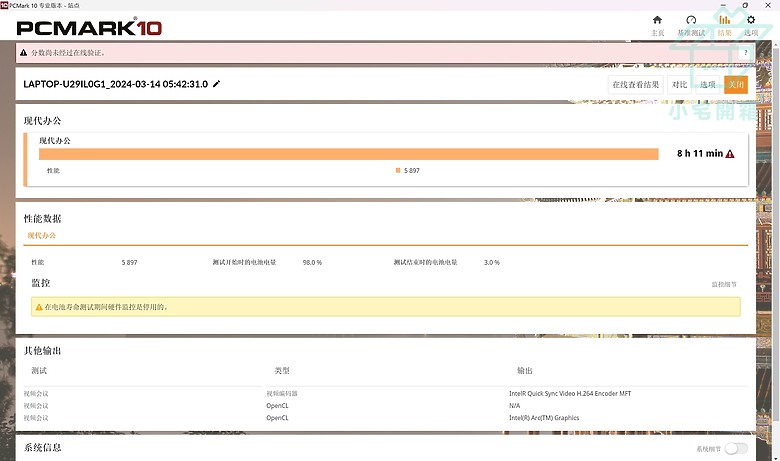Screen dimensions: 780x461
Task: Click the IntelR Quick Sync Video H.264 Encoder MFT entry
Action: [570, 393]
